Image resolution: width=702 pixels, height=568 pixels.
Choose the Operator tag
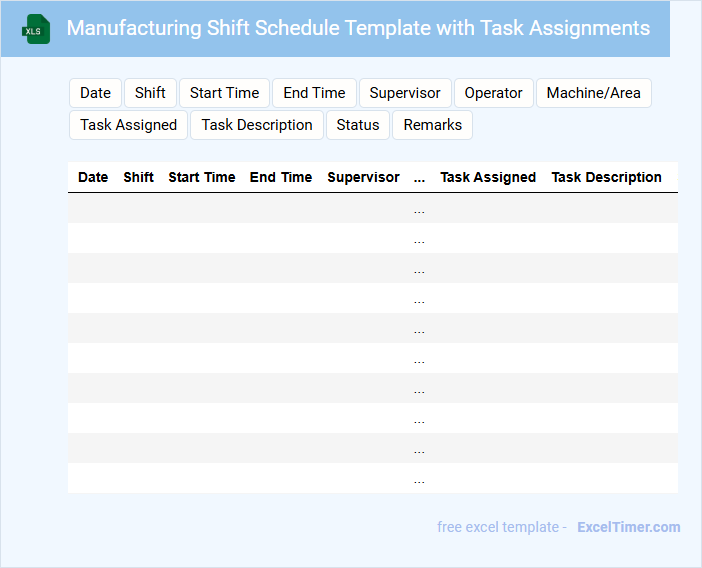pos(493,93)
